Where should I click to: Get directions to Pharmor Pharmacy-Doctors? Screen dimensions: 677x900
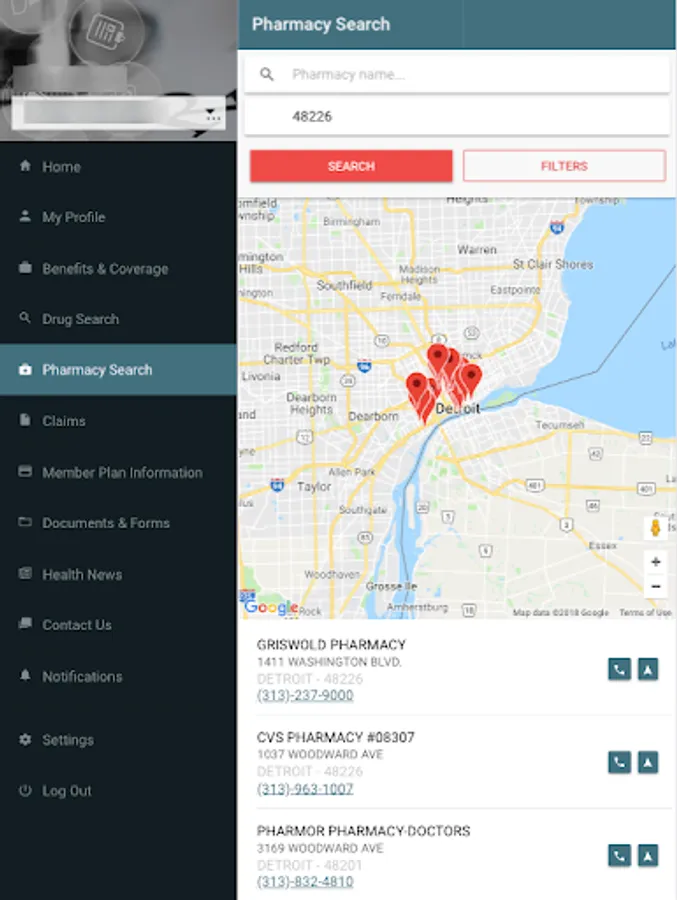648,856
